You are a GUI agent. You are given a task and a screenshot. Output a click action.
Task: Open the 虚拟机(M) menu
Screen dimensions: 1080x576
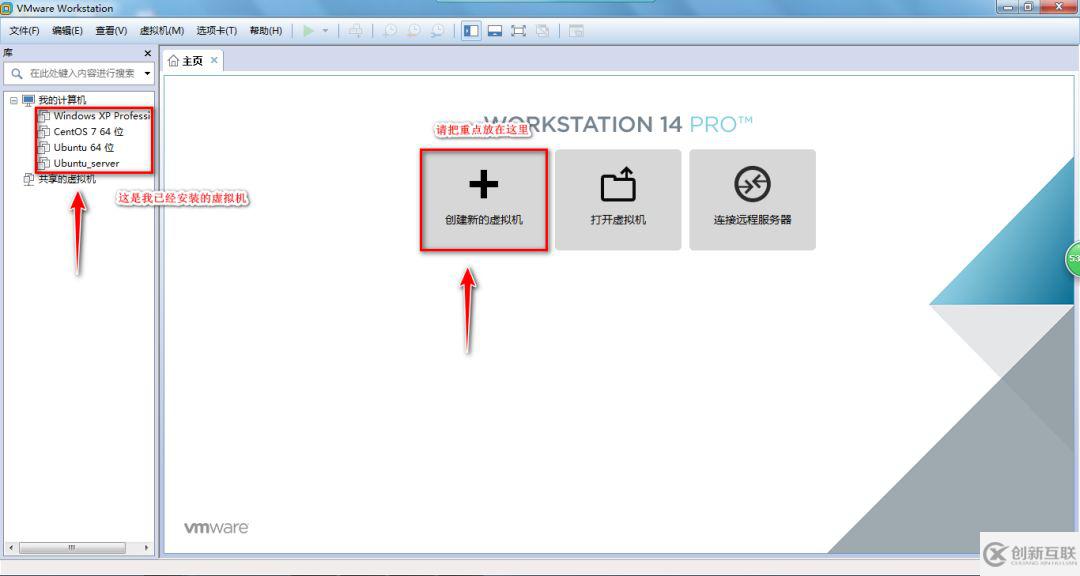(x=162, y=31)
